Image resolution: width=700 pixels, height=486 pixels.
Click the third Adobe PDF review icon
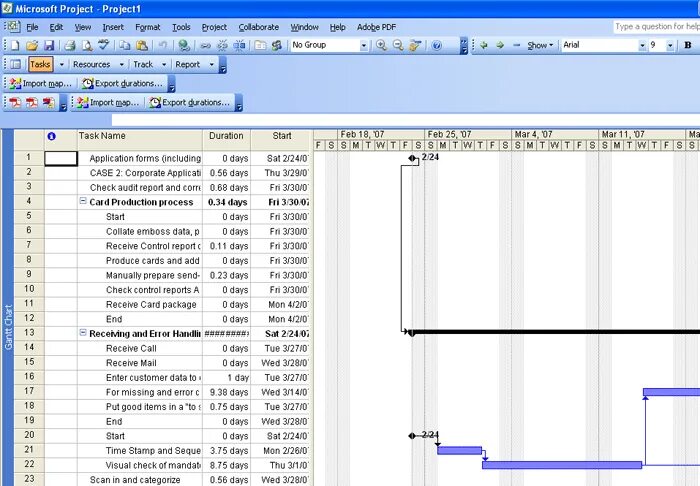click(x=48, y=103)
